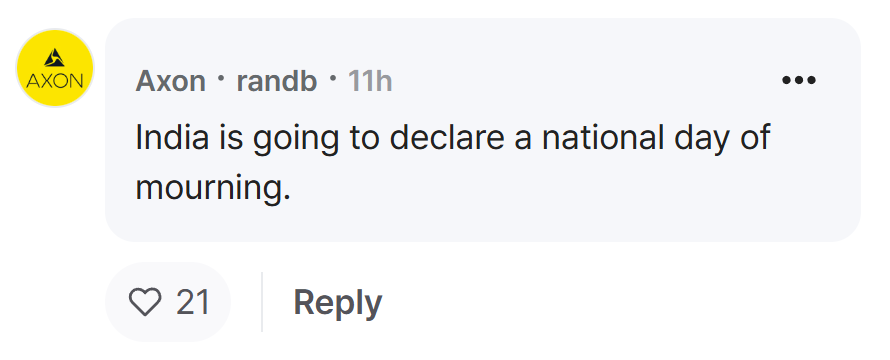
Task: Open the yellow Axon avatar profile
Action: (54, 68)
